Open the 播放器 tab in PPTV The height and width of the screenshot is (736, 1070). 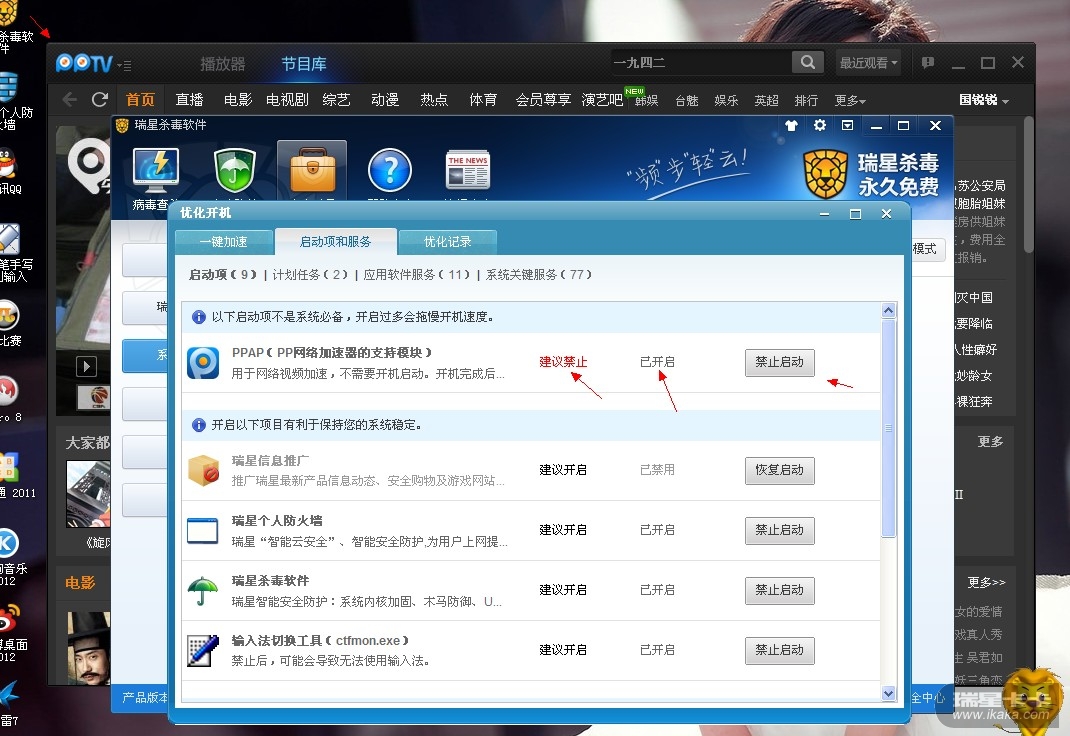click(x=222, y=64)
